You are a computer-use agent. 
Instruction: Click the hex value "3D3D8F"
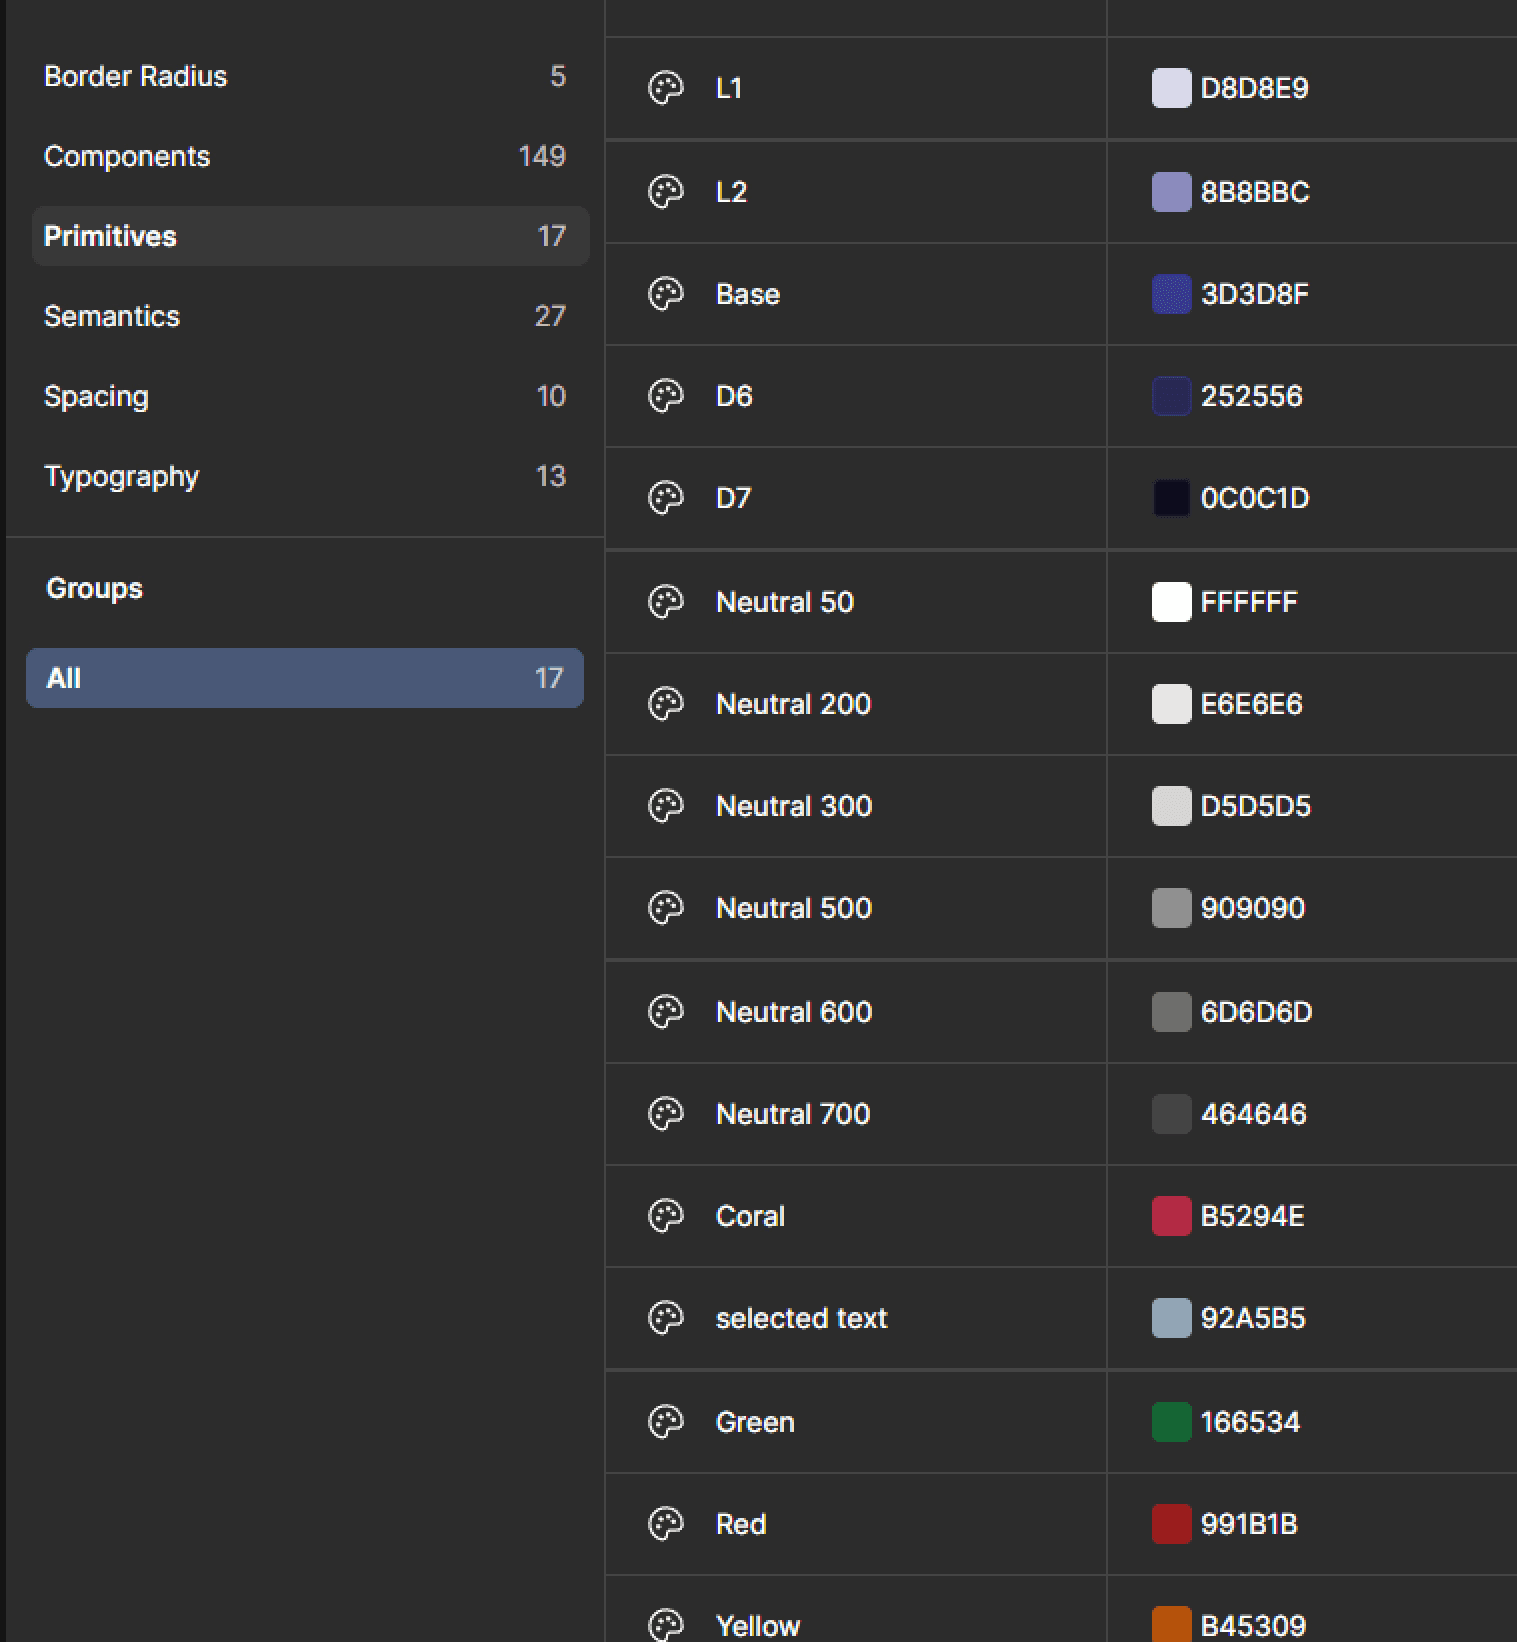(1254, 294)
